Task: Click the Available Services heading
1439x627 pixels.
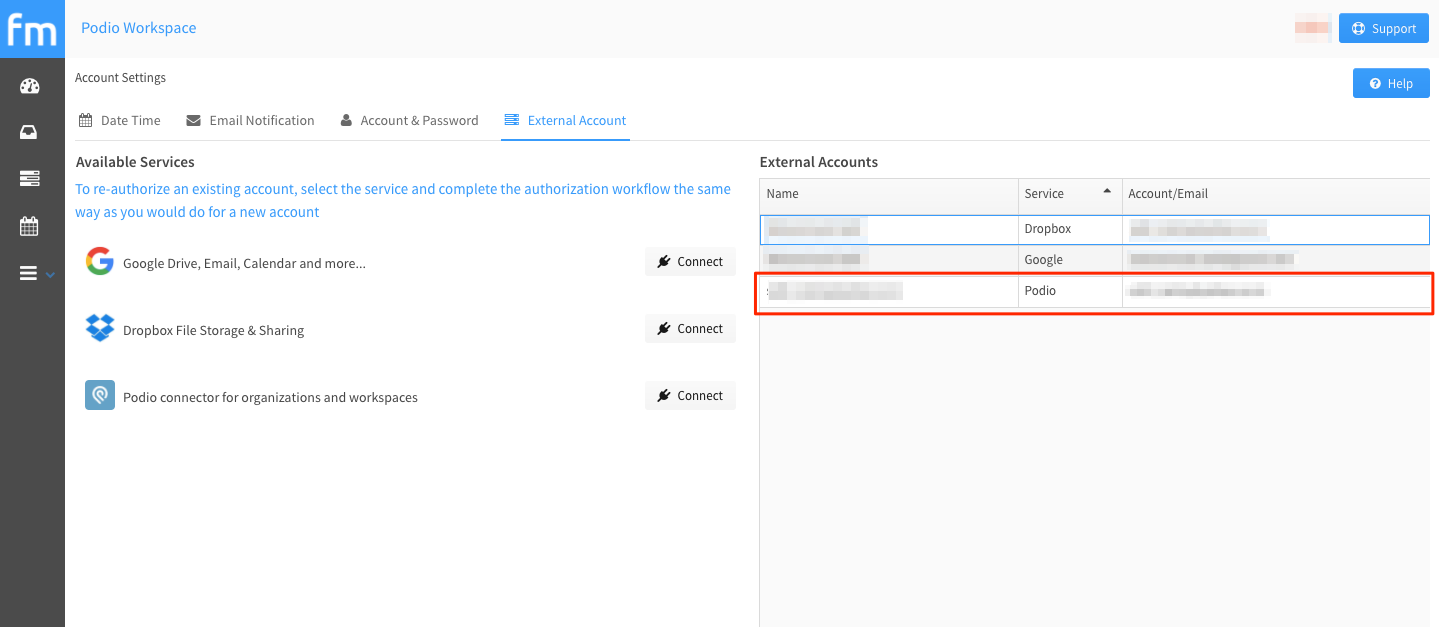Action: tap(135, 162)
